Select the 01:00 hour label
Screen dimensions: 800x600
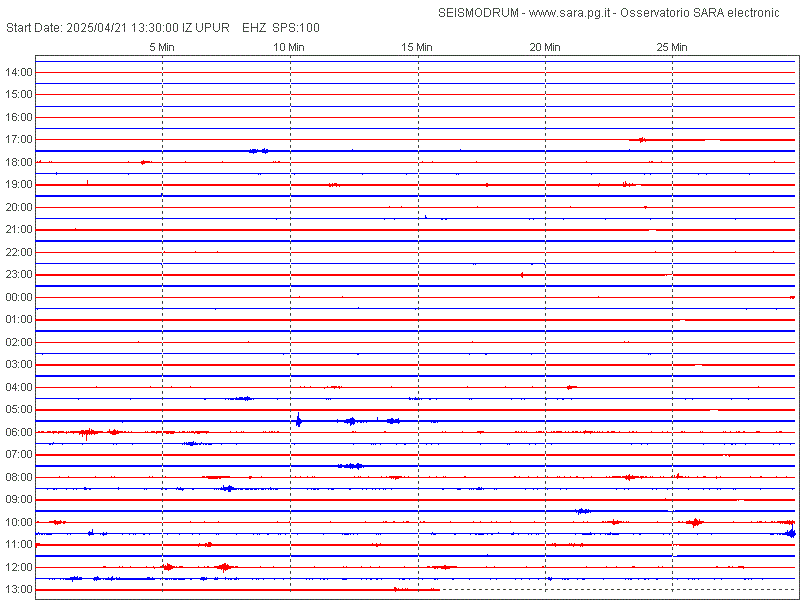pos(19,320)
